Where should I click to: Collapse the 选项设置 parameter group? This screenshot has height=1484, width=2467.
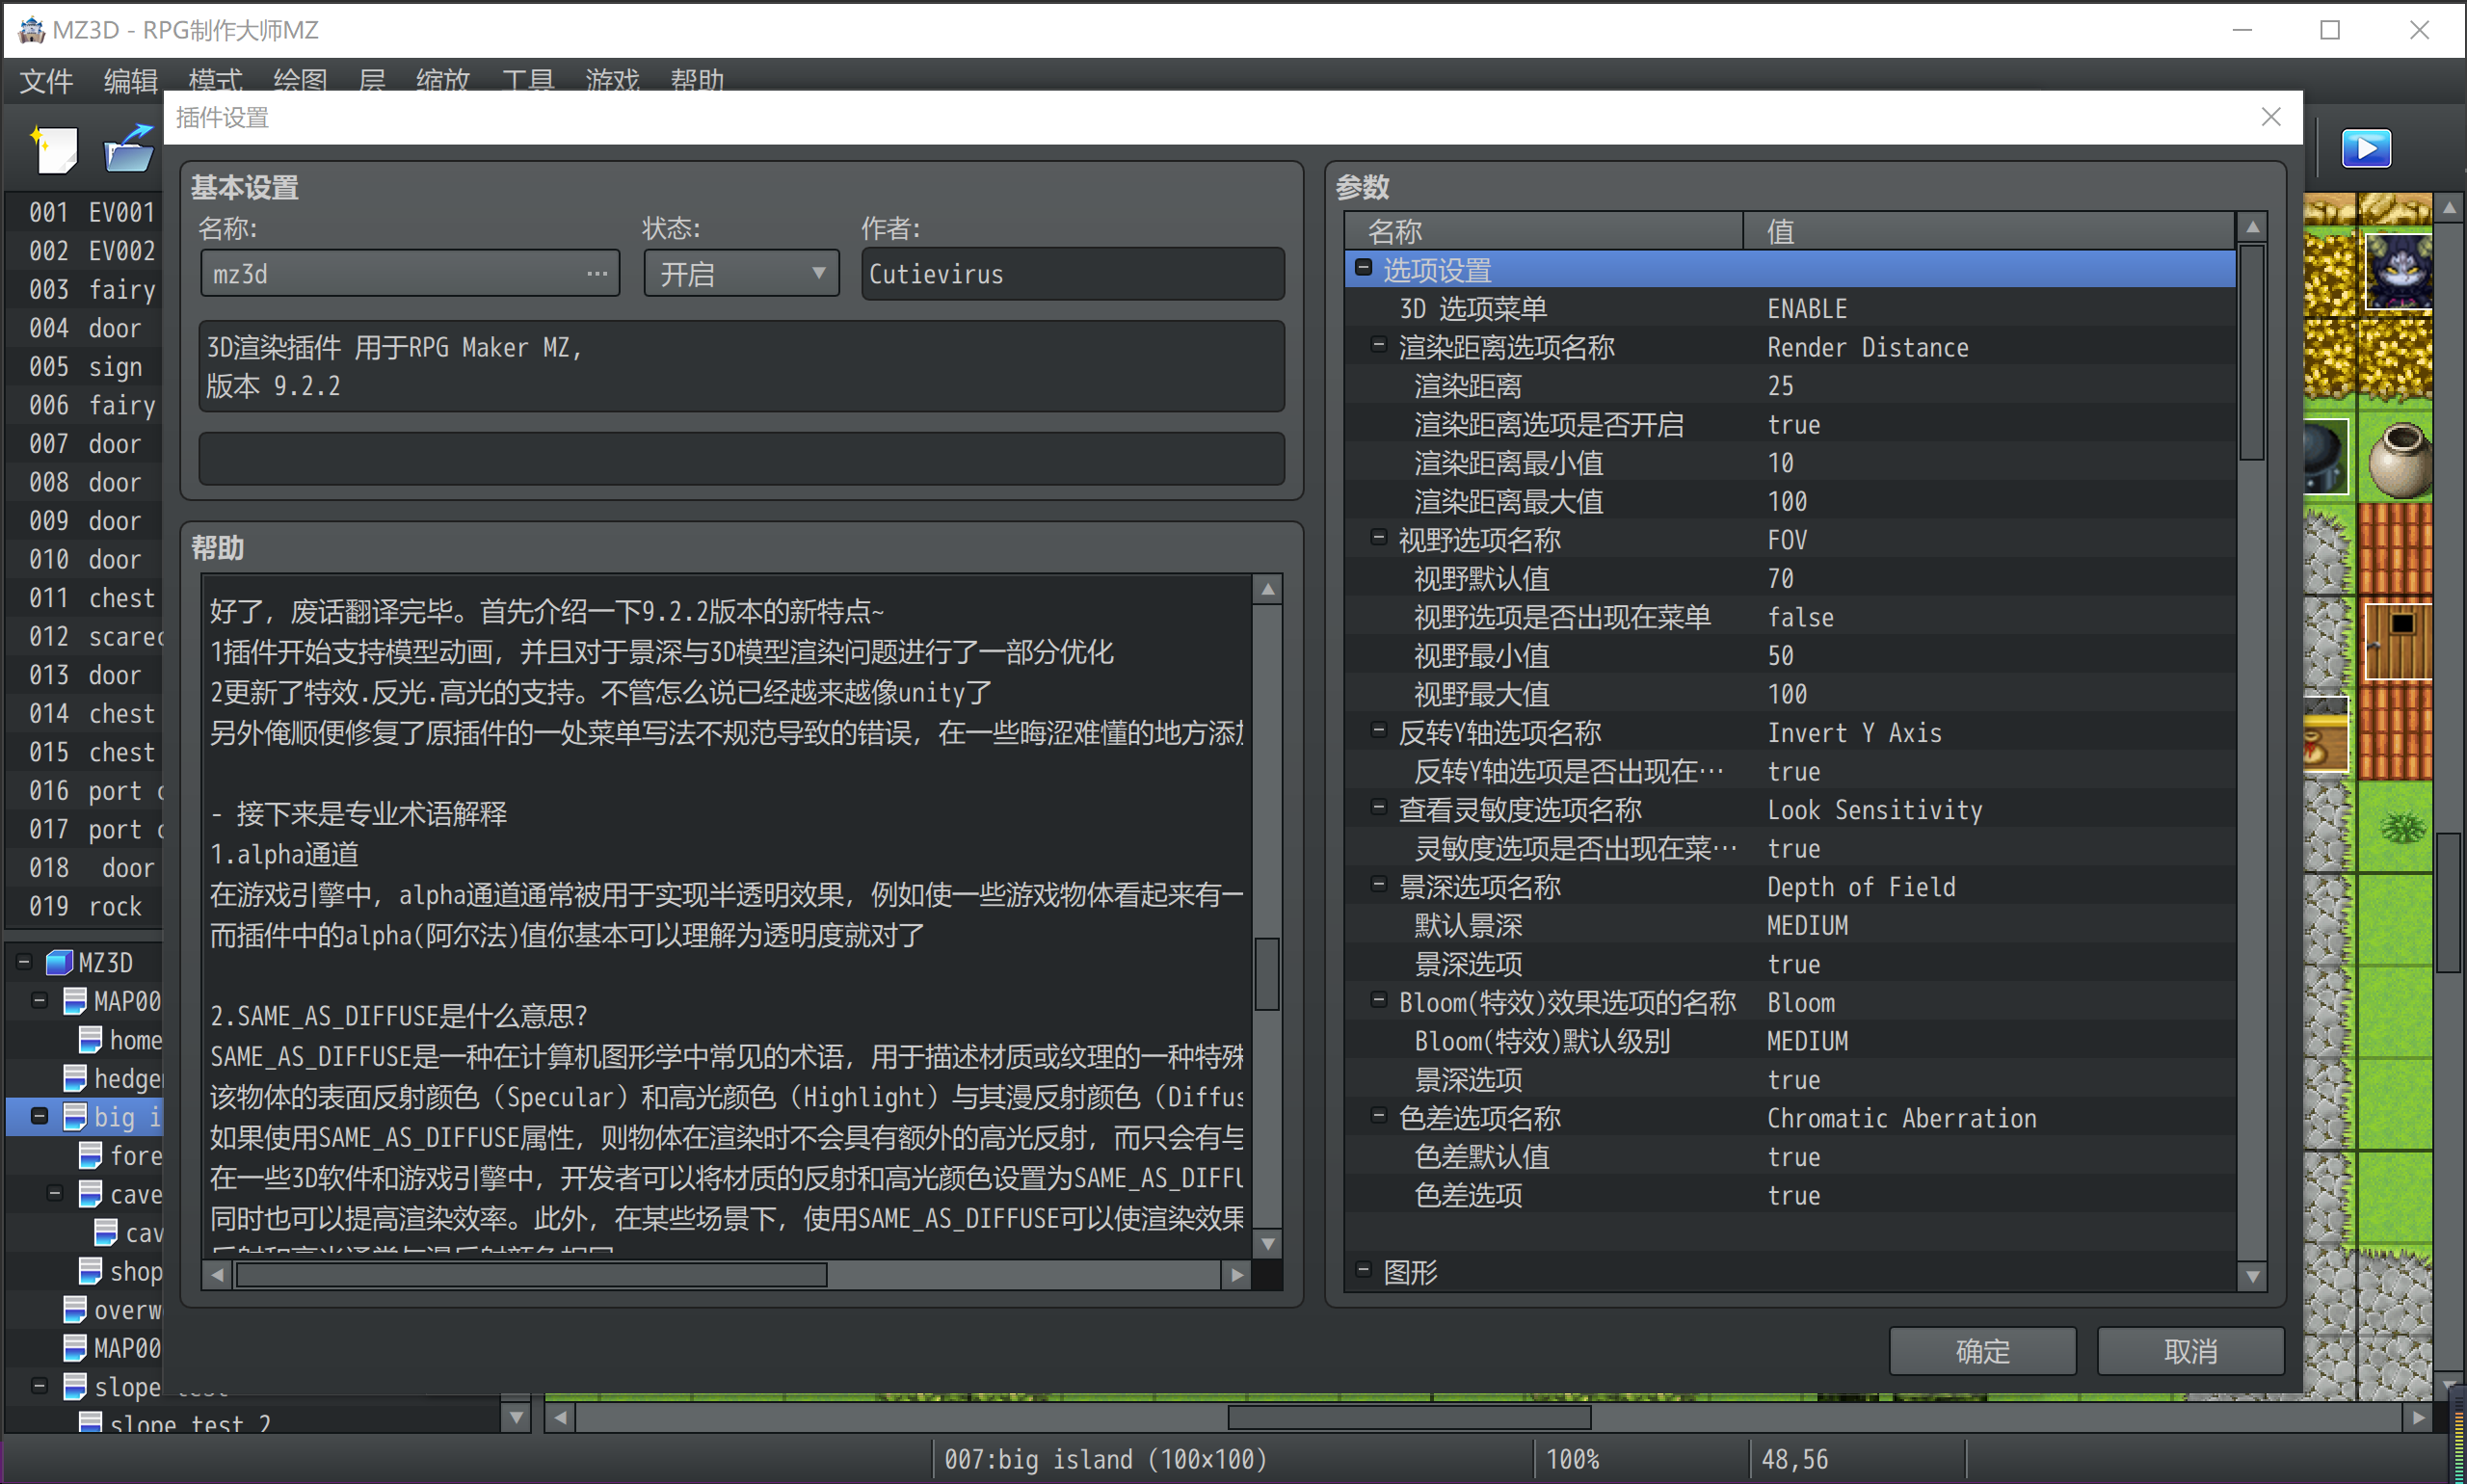(x=1363, y=268)
